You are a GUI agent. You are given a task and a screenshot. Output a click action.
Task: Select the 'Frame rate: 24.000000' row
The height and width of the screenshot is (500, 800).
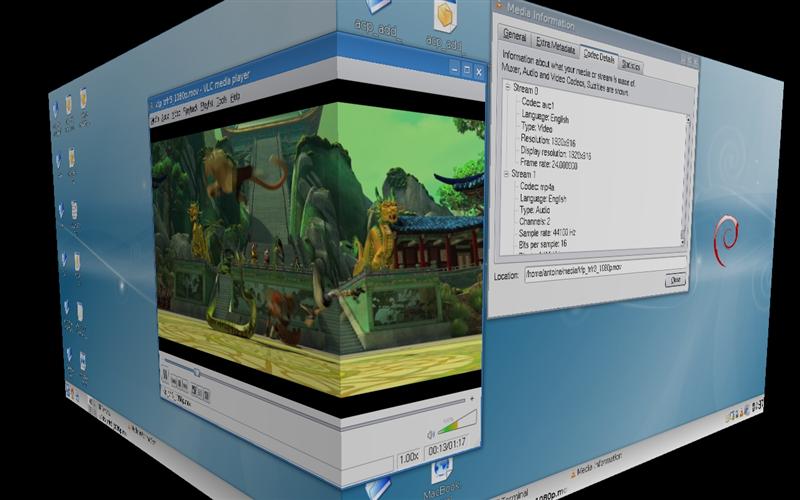pyautogui.click(x=548, y=164)
